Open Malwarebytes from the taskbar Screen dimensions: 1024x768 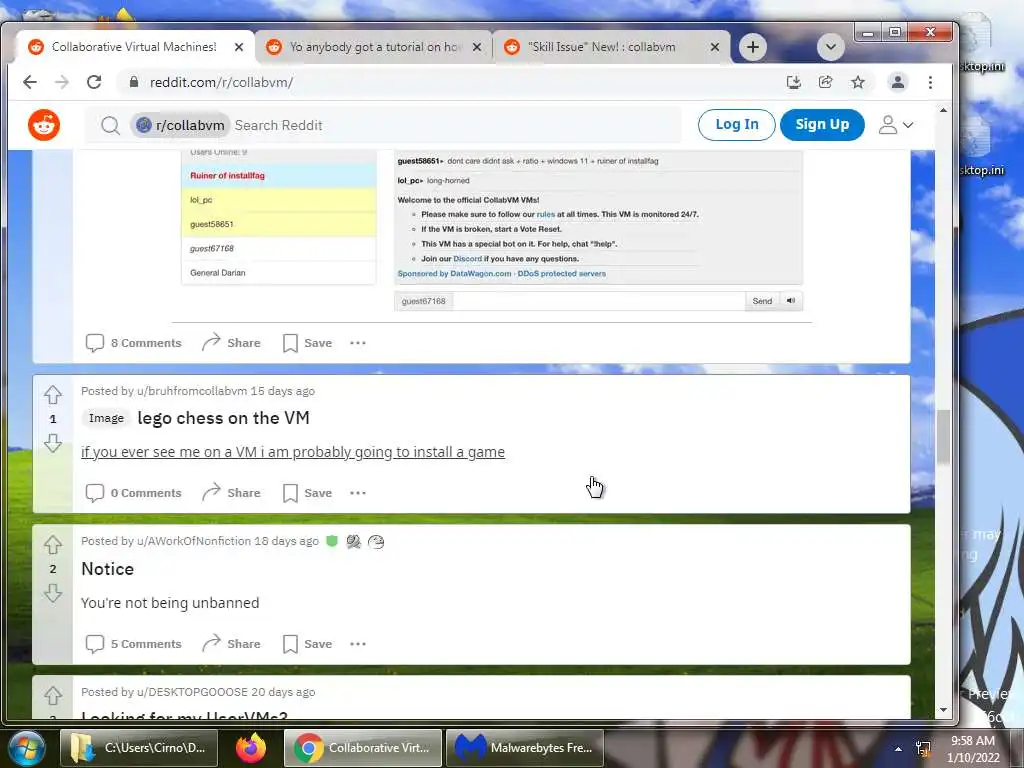click(525, 748)
